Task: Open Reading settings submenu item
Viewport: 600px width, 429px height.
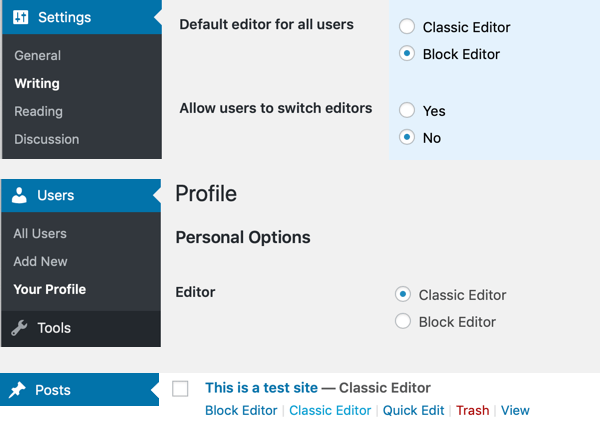Action: (x=38, y=111)
